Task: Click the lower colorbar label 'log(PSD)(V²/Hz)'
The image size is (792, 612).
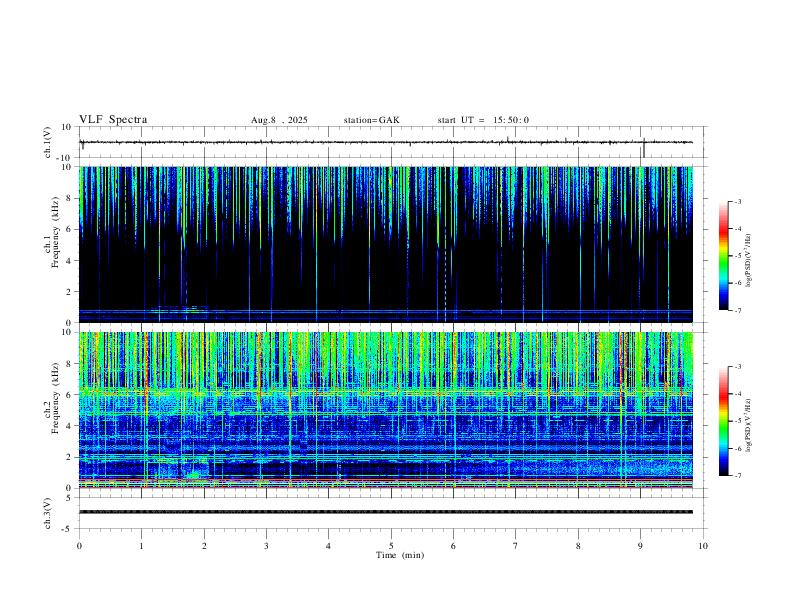Action: coord(749,425)
